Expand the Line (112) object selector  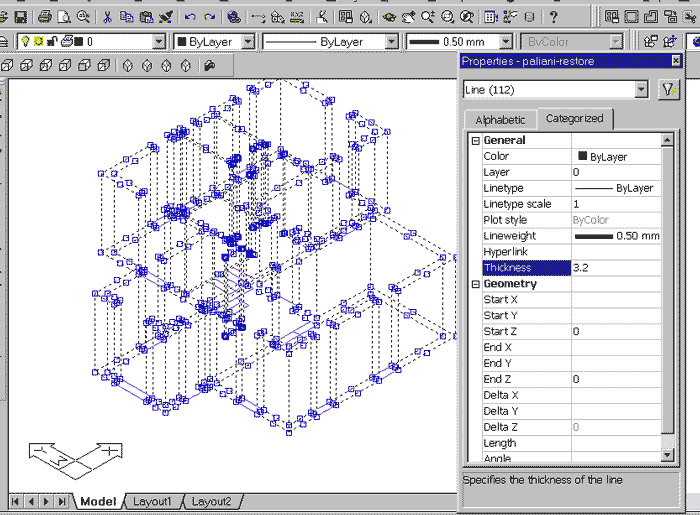(x=641, y=90)
